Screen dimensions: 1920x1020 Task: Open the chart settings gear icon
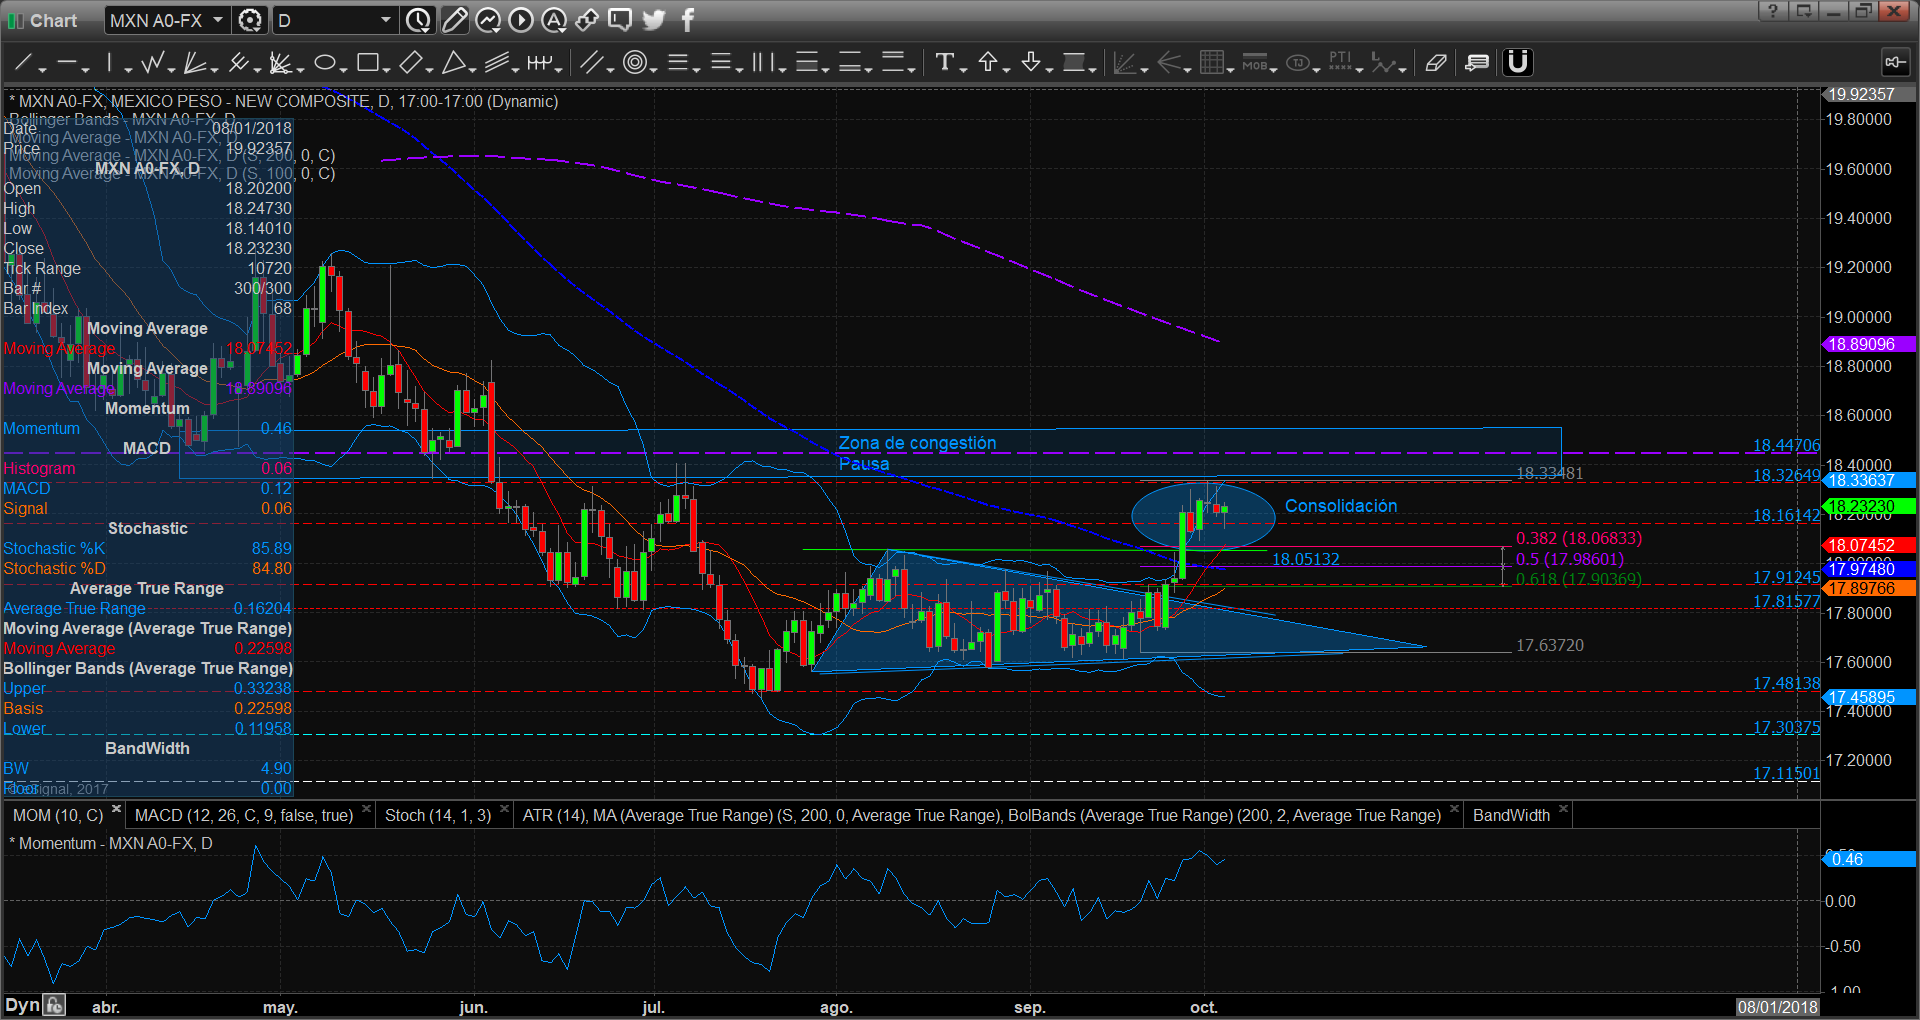(x=250, y=20)
